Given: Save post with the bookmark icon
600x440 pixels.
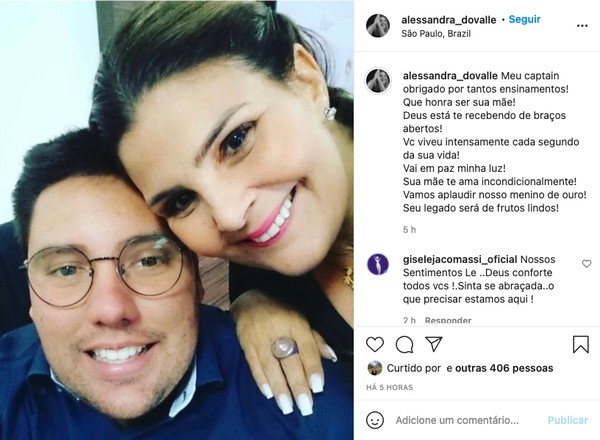Looking at the screenshot, I should pyautogui.click(x=580, y=344).
